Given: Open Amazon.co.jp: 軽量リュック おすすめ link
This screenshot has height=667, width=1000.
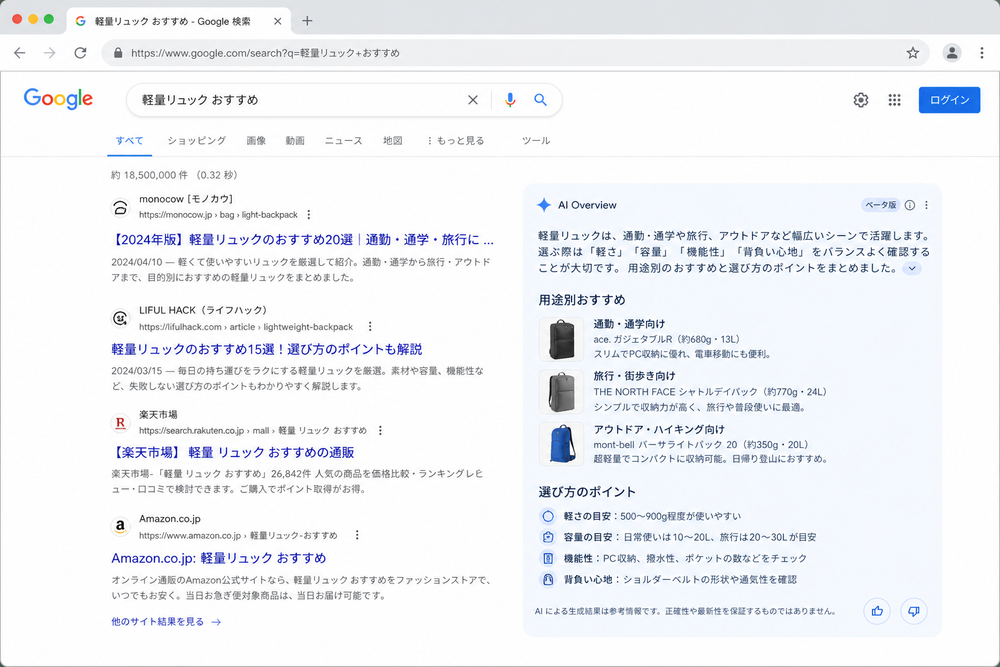Looking at the screenshot, I should tap(219, 558).
